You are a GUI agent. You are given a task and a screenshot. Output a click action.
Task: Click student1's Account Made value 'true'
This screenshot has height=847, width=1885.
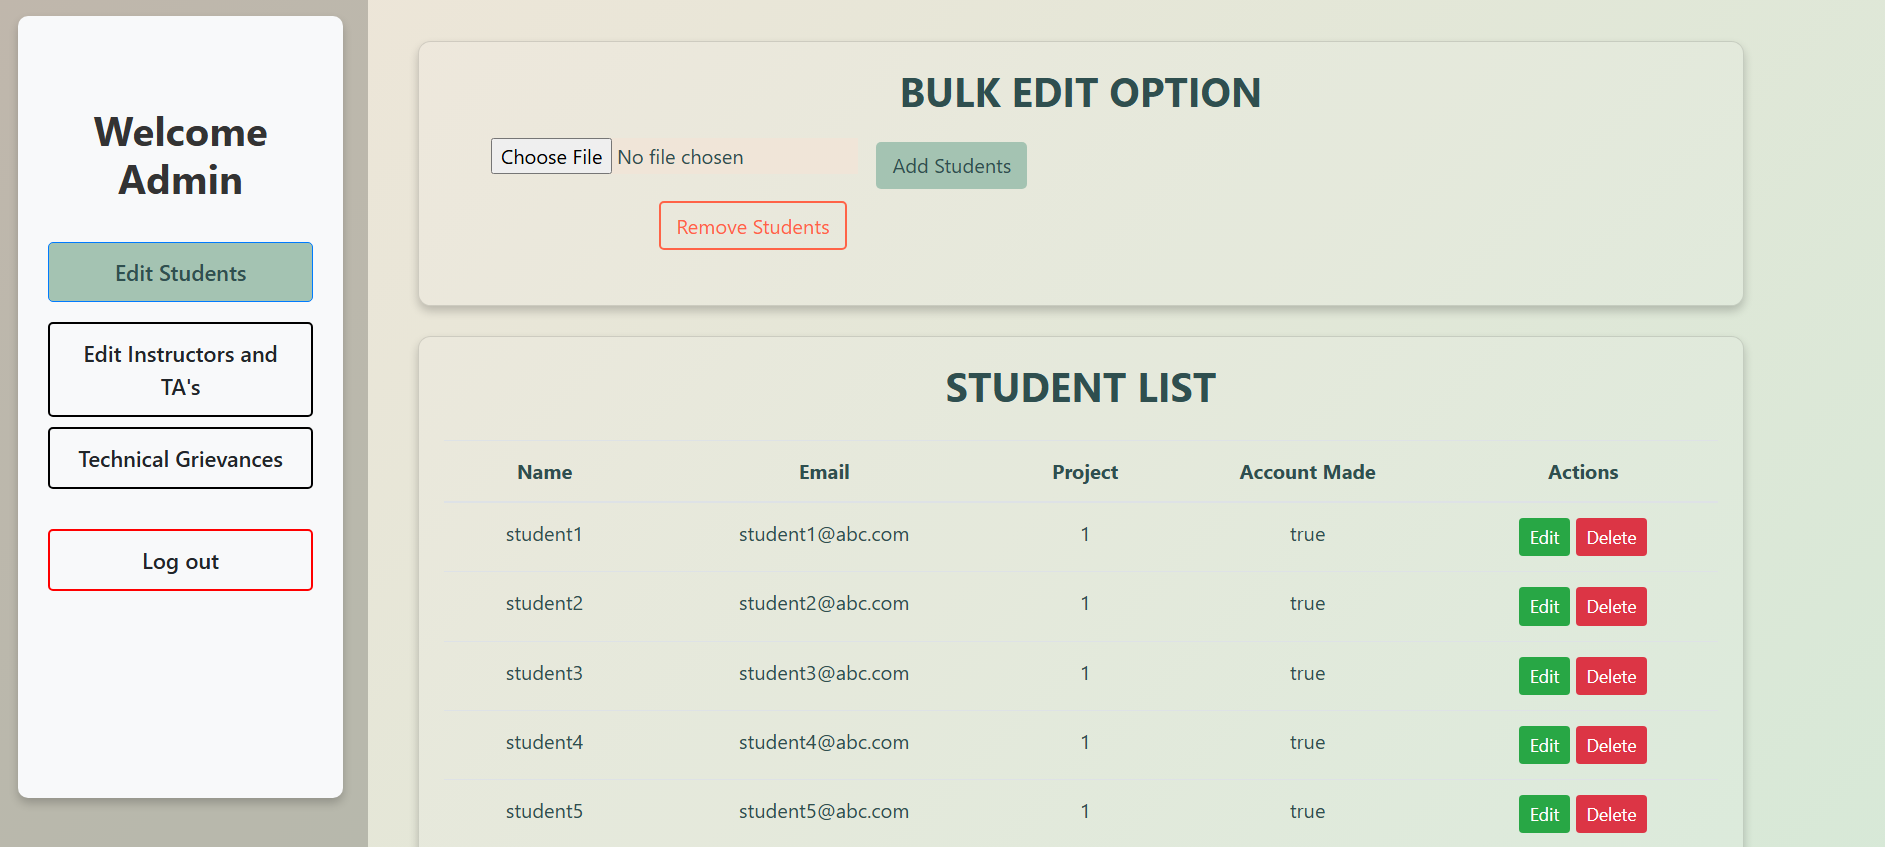[1307, 534]
